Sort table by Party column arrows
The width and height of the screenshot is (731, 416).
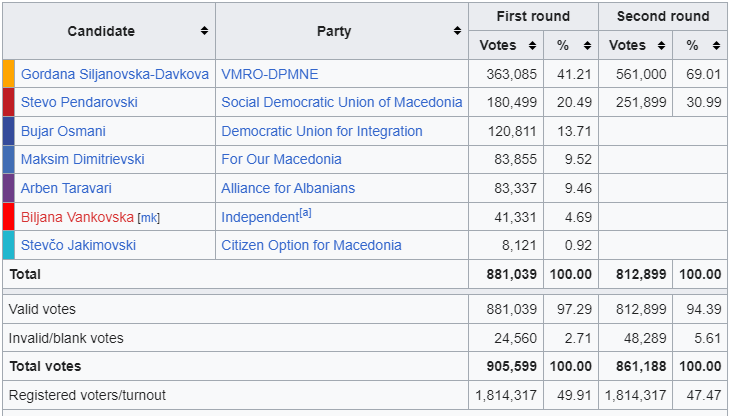pos(457,31)
